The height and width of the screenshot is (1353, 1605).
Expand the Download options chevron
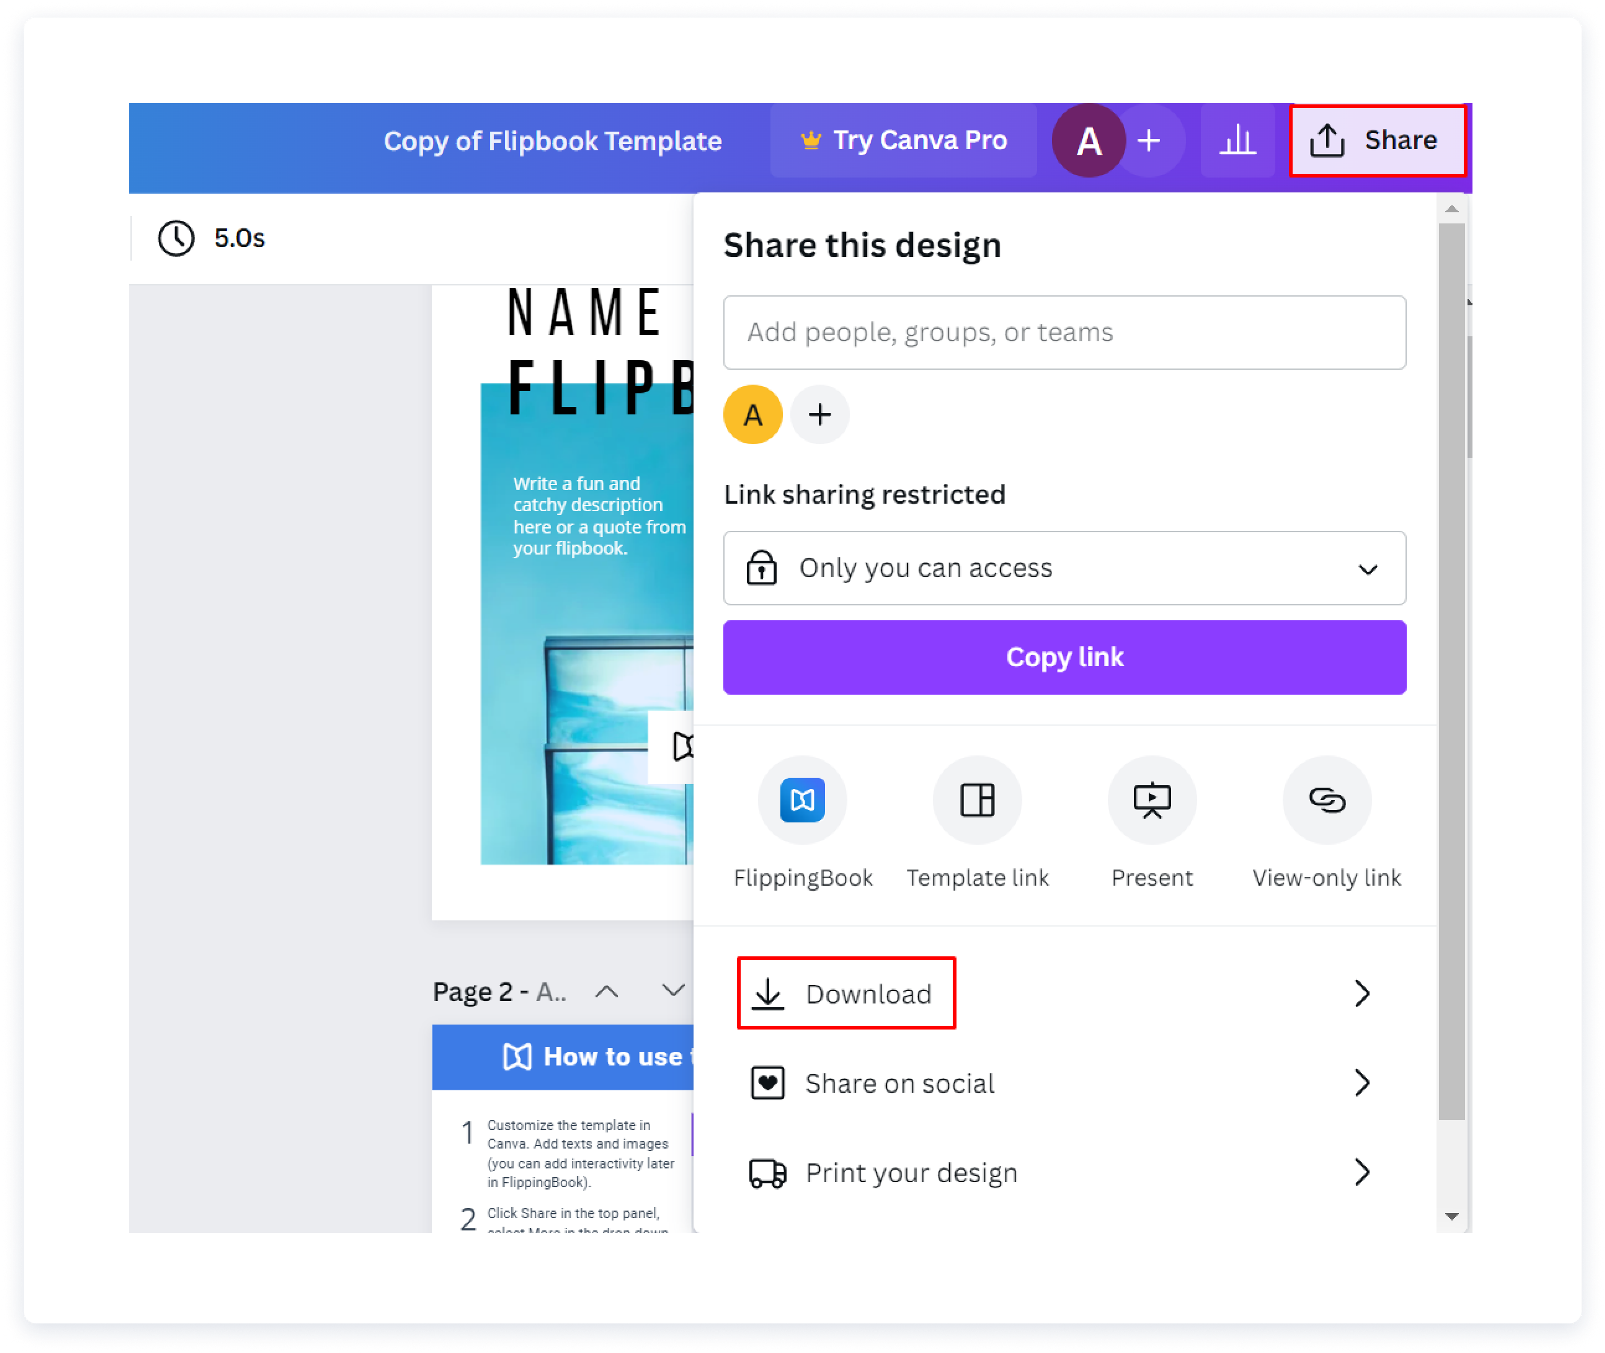pos(1362,993)
